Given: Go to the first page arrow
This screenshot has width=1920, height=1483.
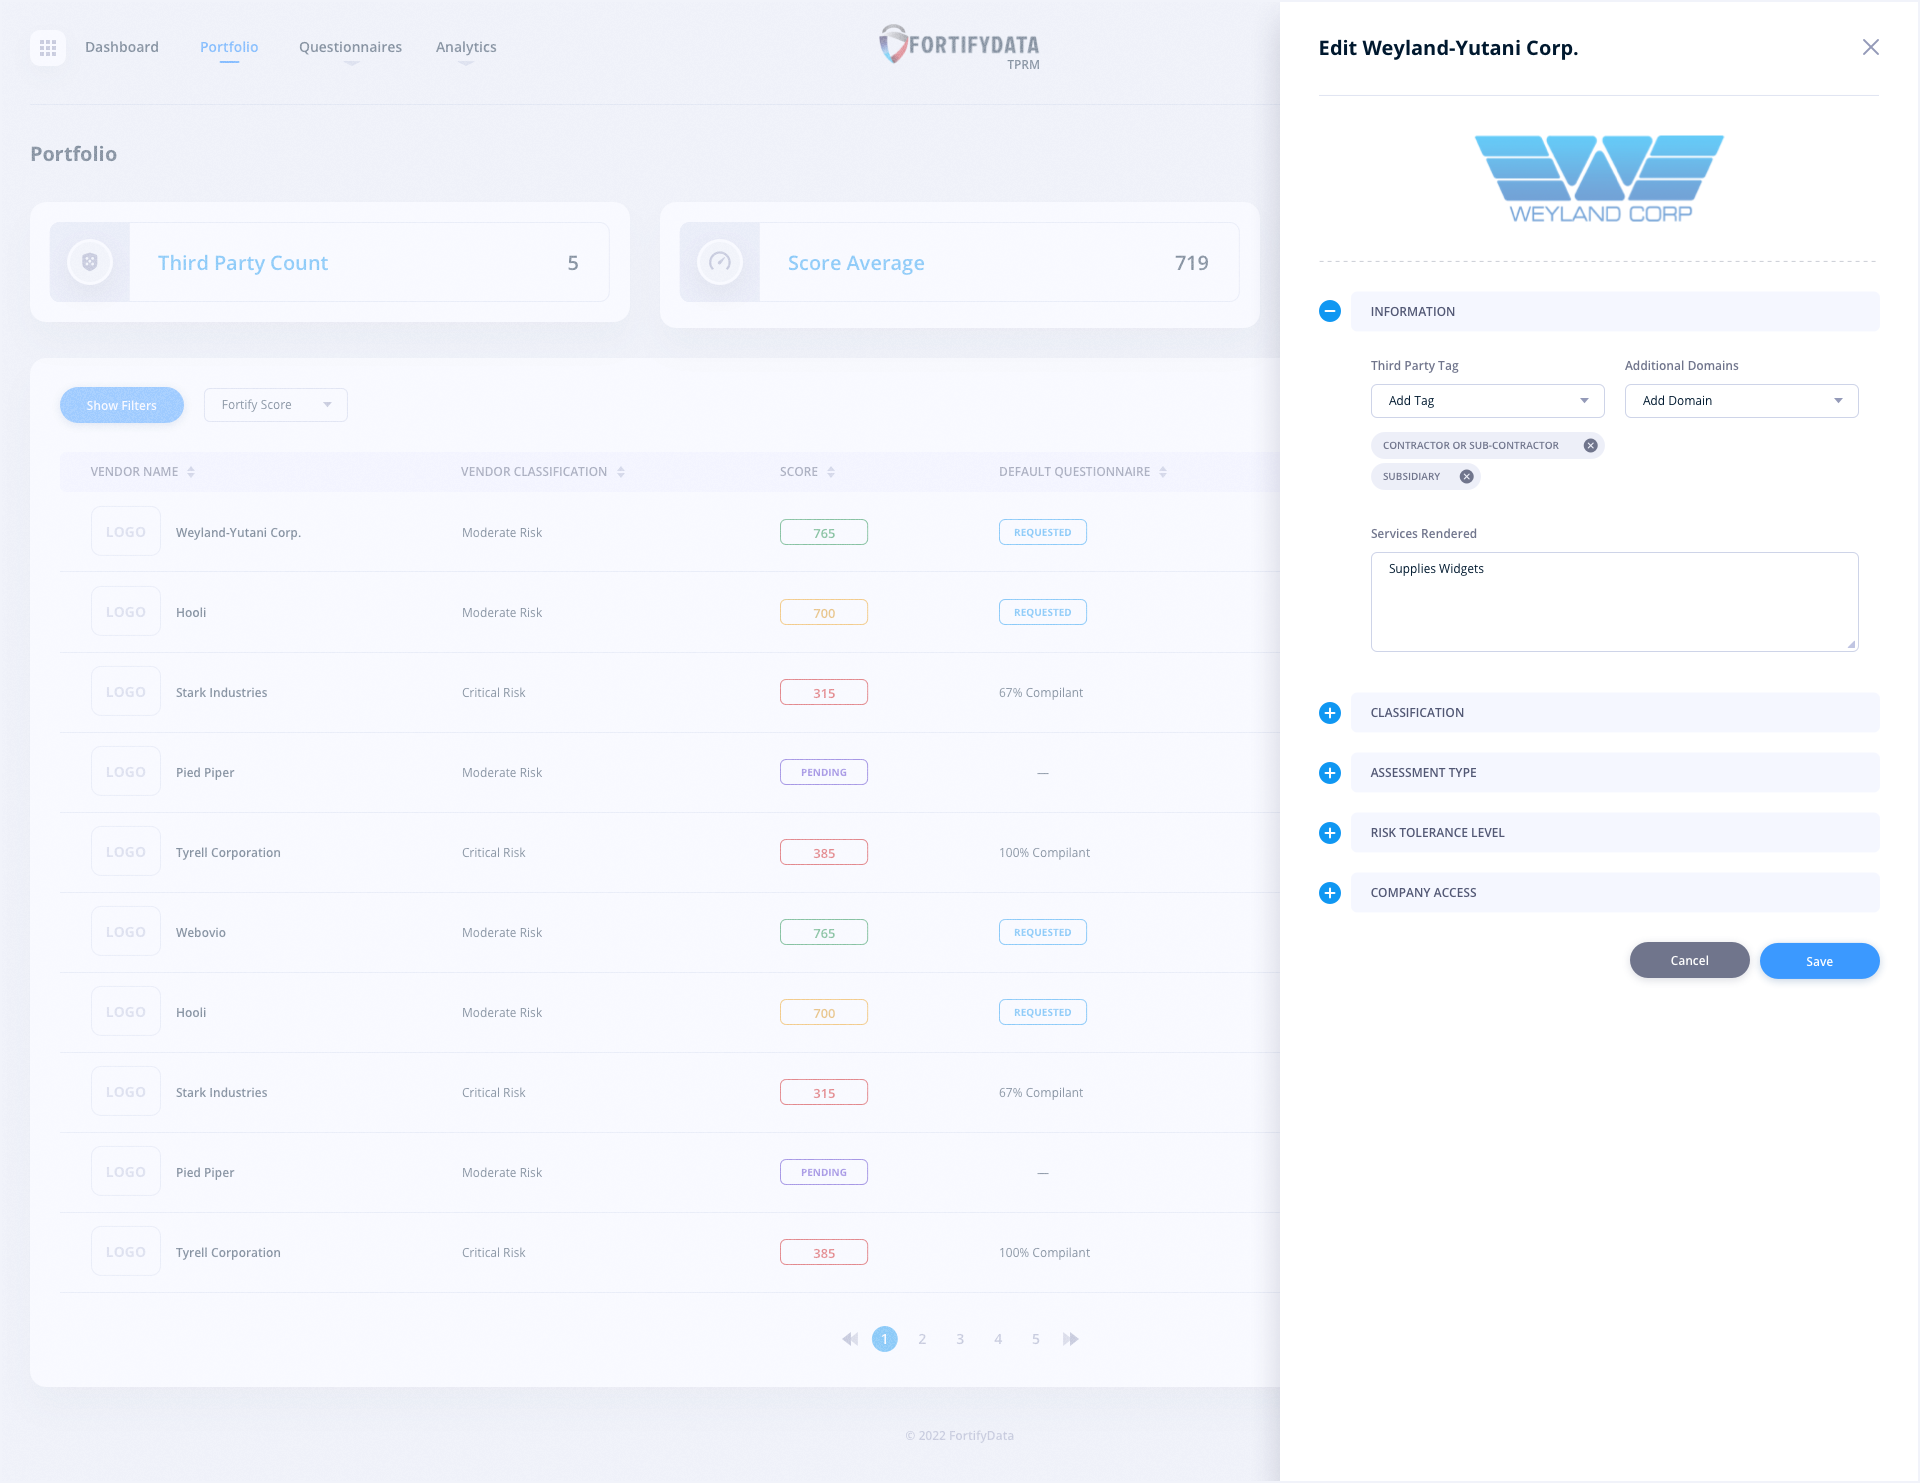Looking at the screenshot, I should pos(850,1339).
